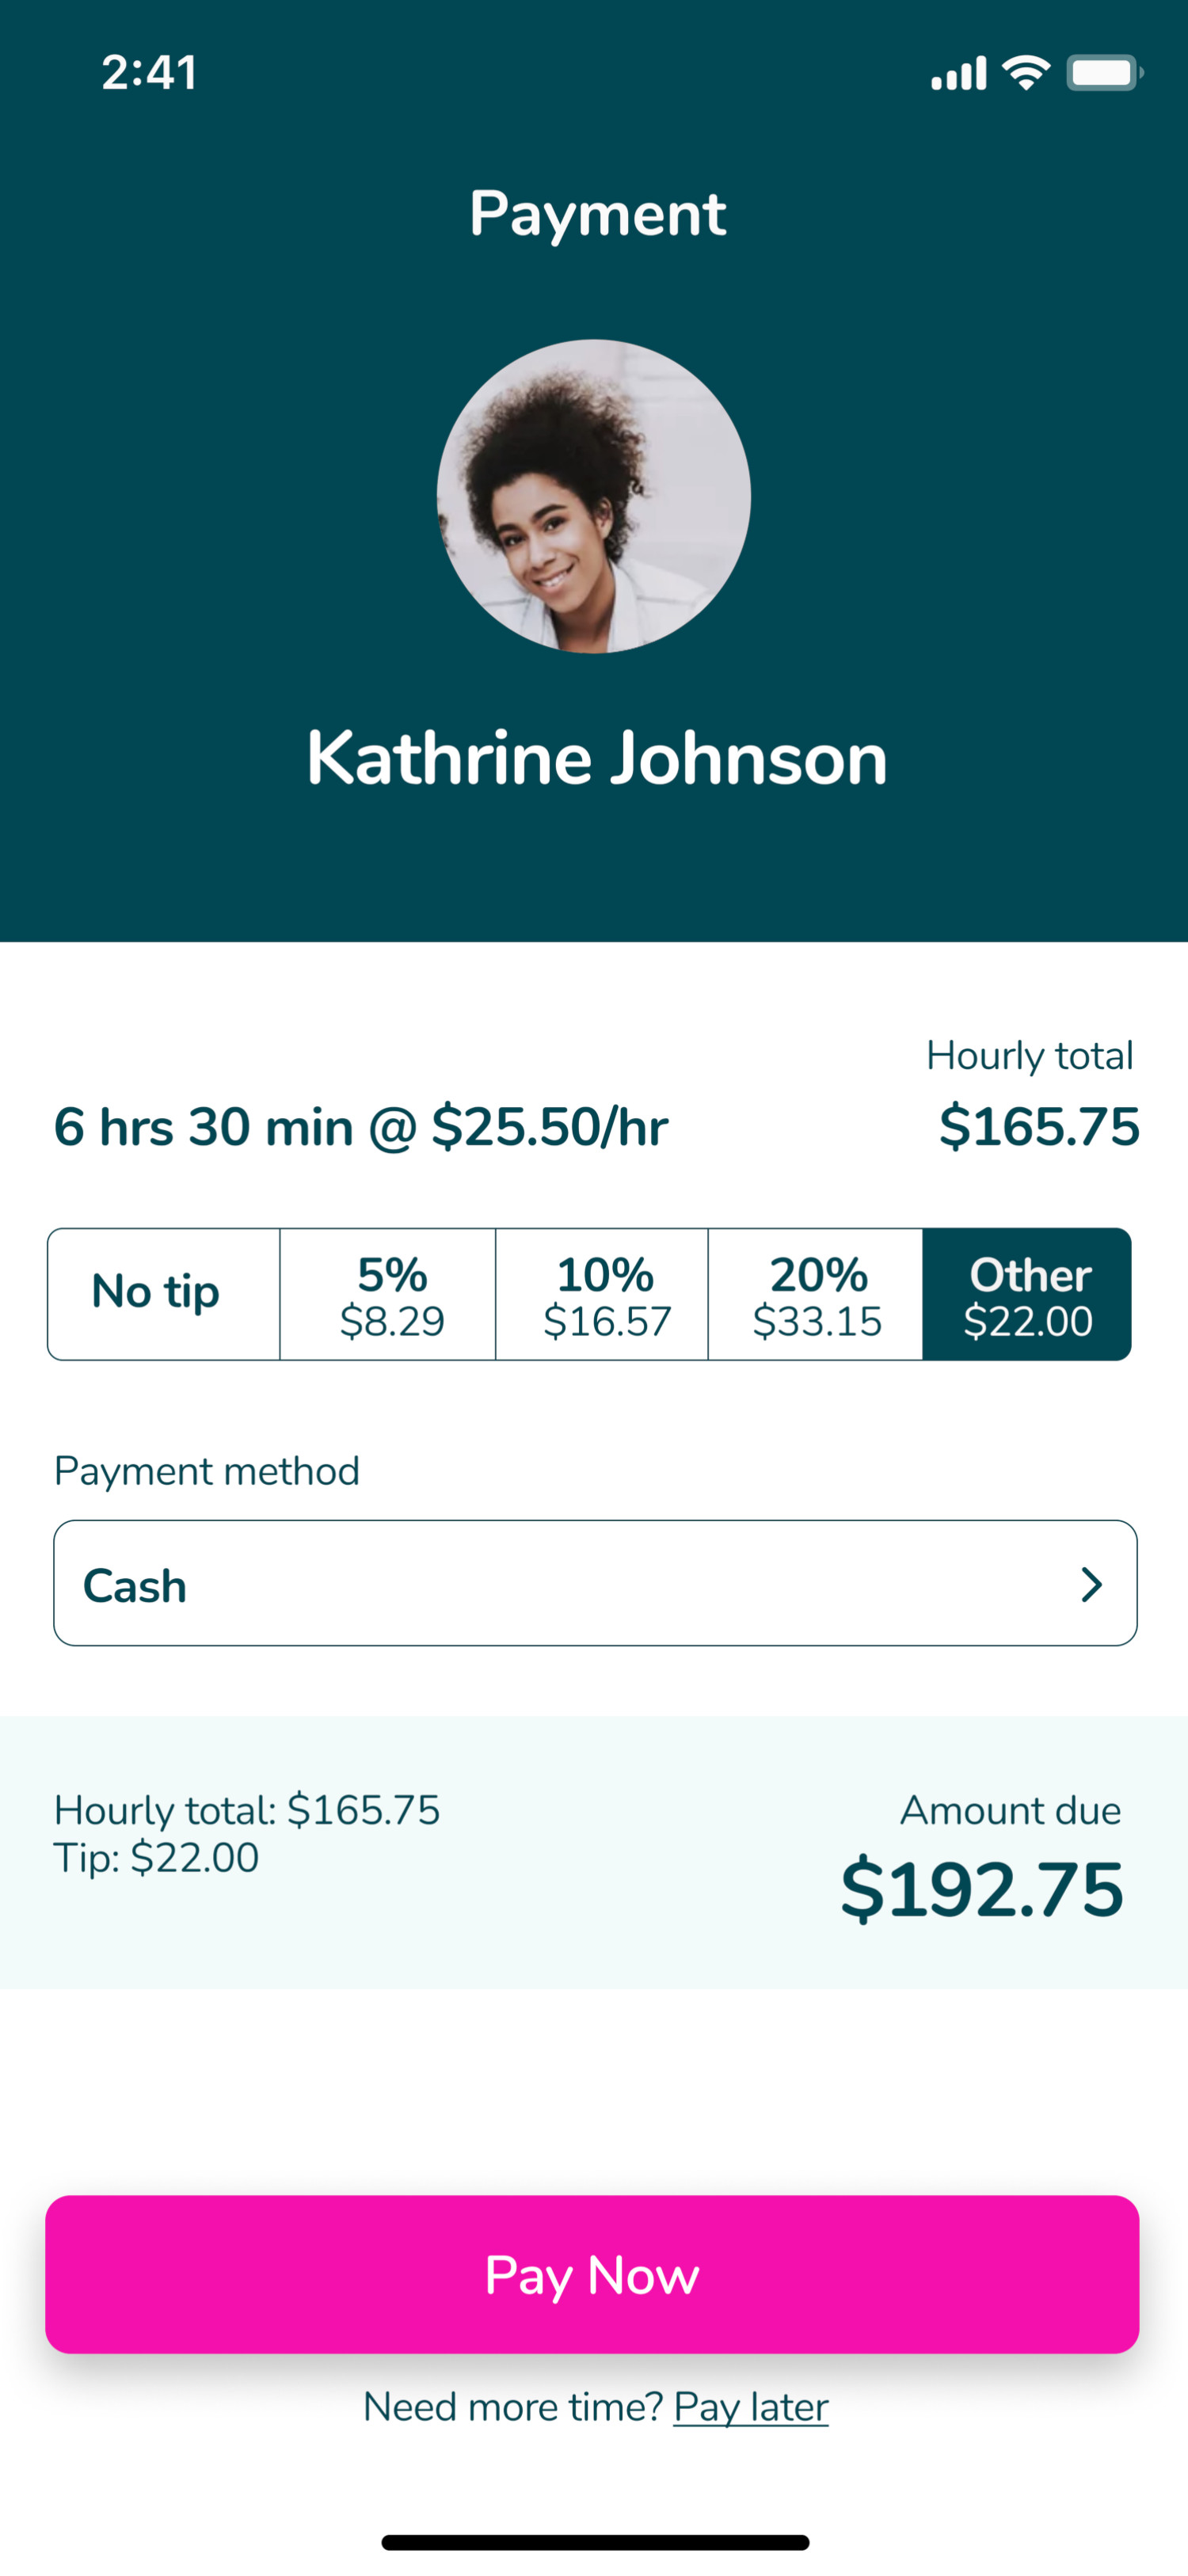Screen dimensions: 1188x2576
Task: Tap the Wi-Fi status icon
Action: click(x=1026, y=73)
